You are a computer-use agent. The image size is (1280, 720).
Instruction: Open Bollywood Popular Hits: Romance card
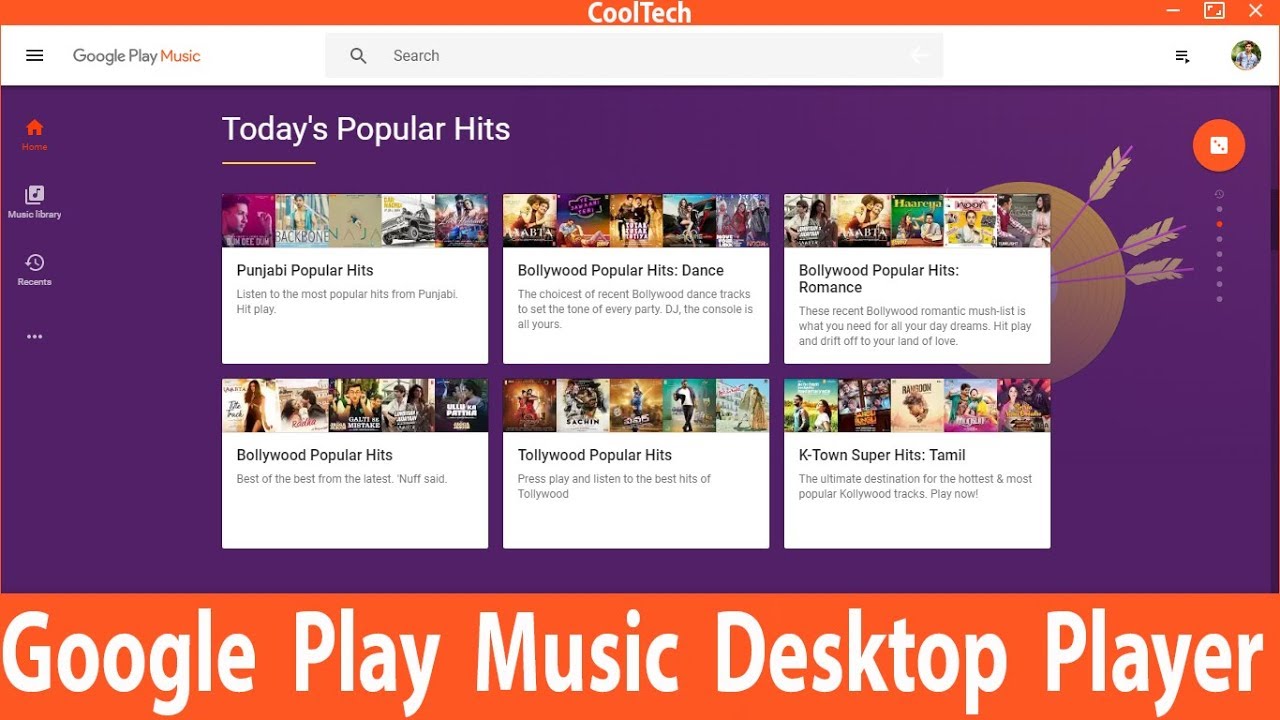click(917, 279)
